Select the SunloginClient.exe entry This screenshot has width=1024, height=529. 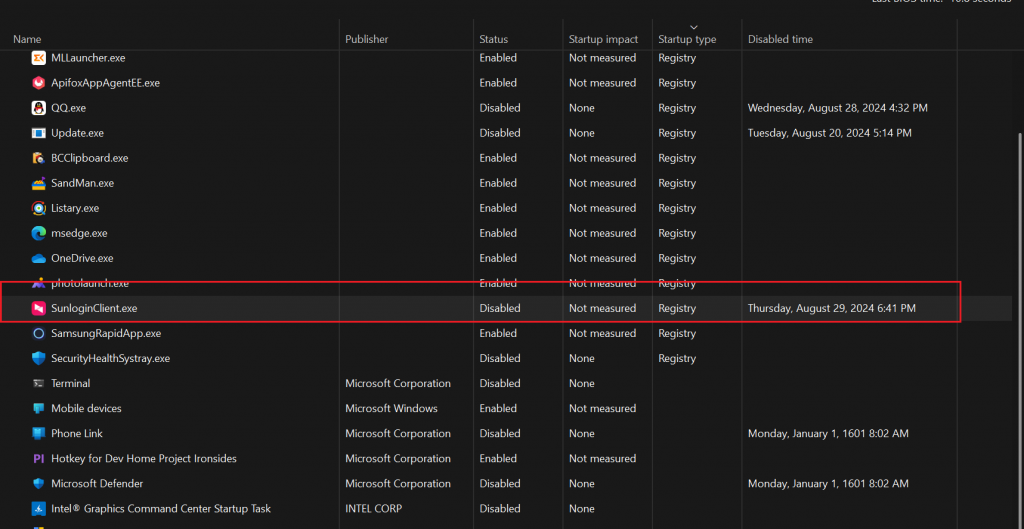(x=94, y=308)
